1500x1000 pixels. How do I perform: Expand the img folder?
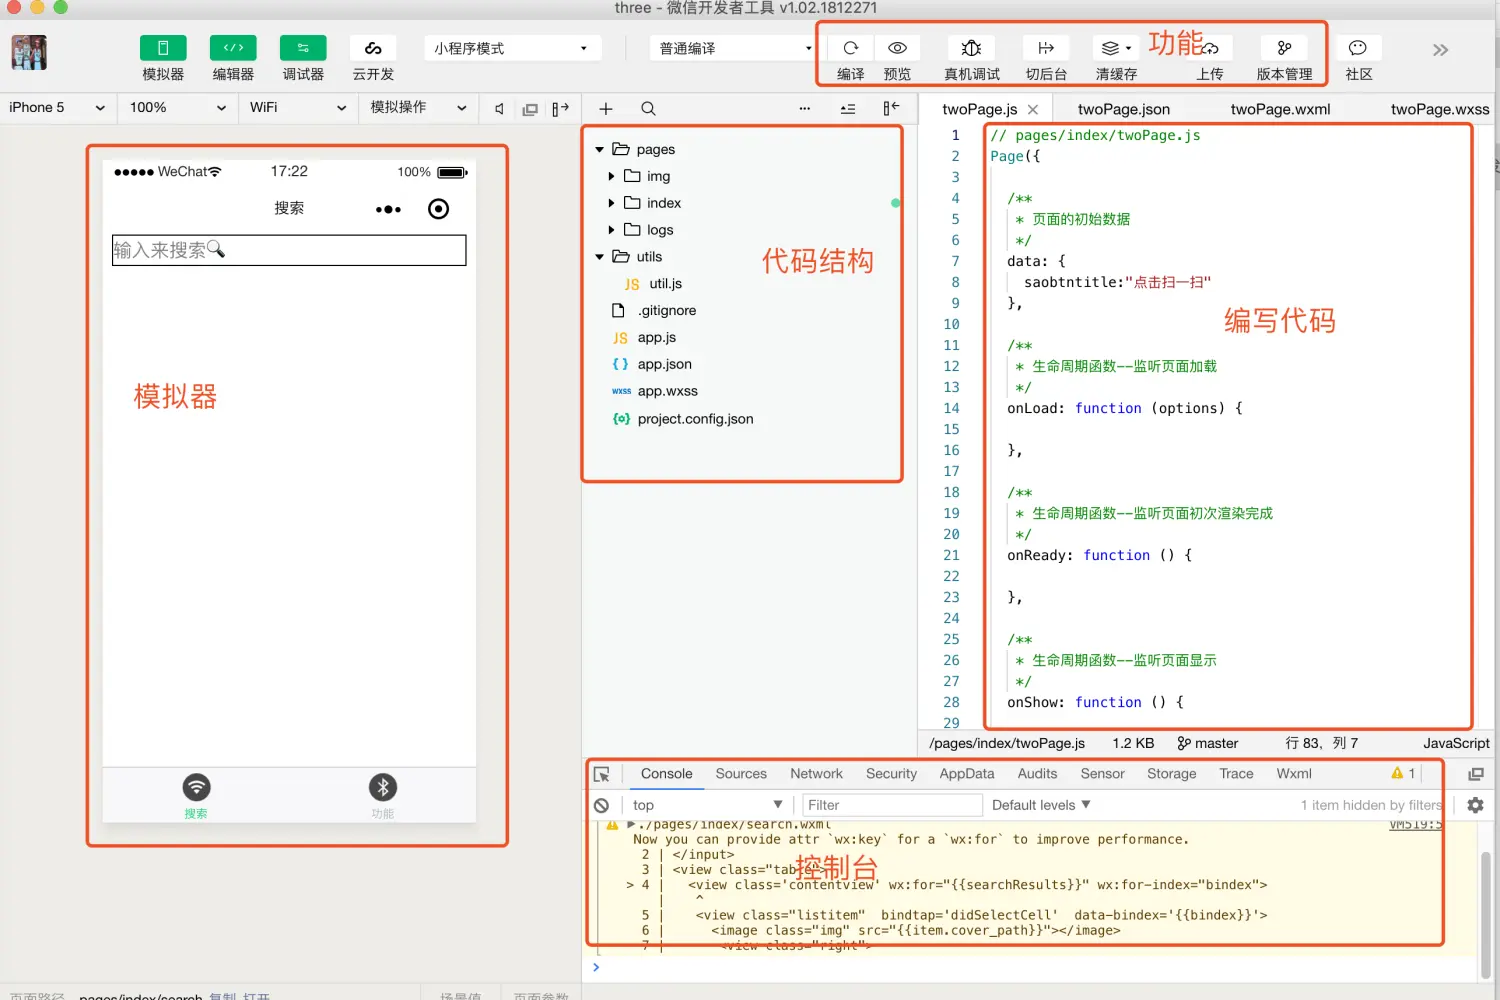pyautogui.click(x=611, y=176)
